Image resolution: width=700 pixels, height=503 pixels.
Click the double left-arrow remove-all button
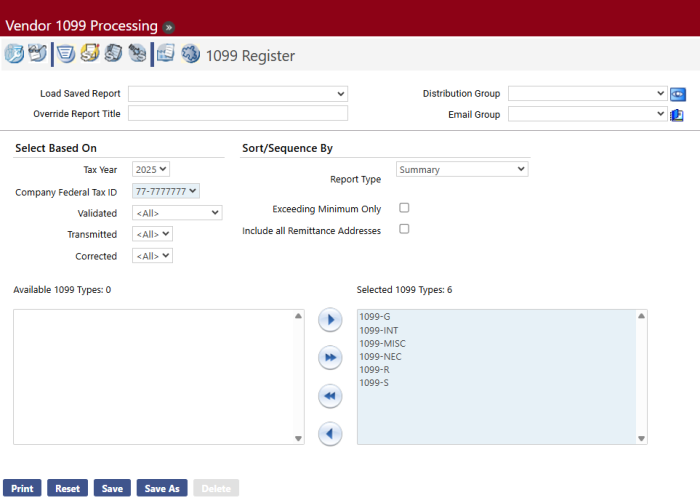click(x=330, y=396)
